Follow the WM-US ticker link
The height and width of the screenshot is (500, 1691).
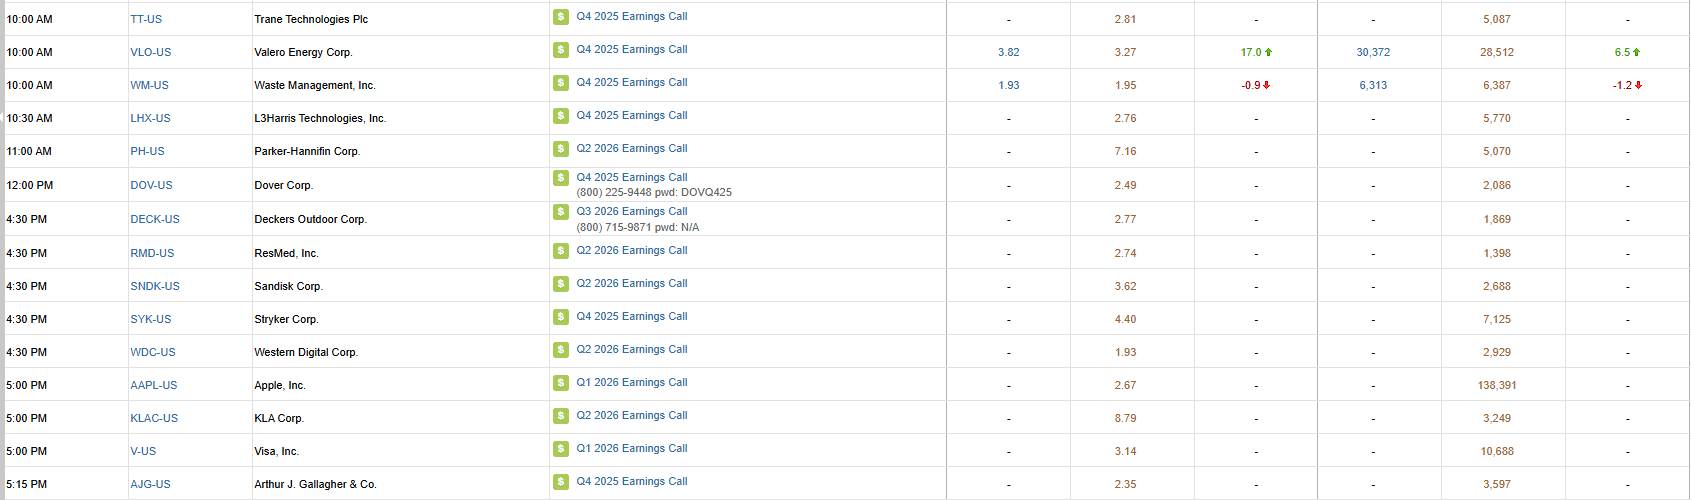coord(149,85)
